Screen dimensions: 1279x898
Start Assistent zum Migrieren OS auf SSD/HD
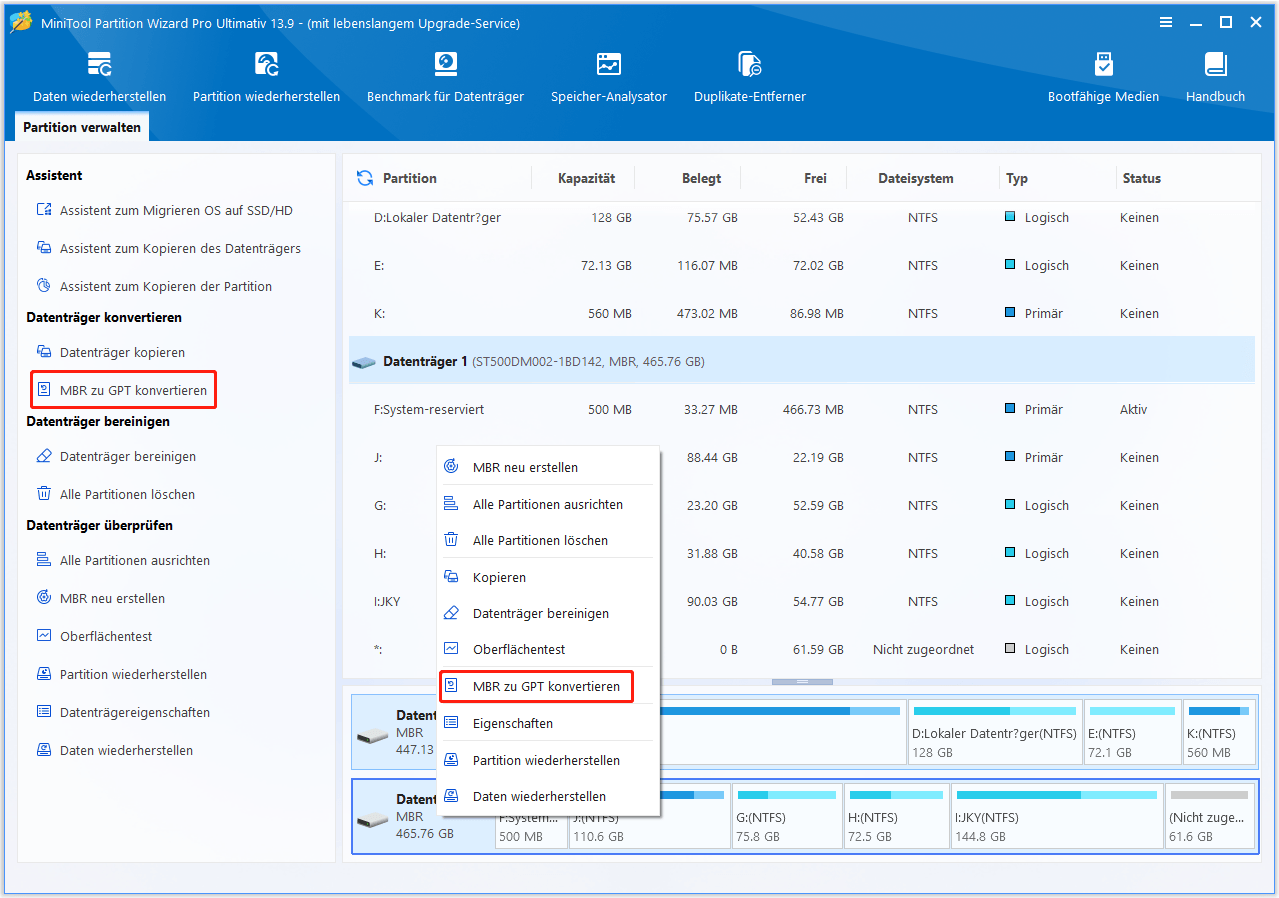164,211
